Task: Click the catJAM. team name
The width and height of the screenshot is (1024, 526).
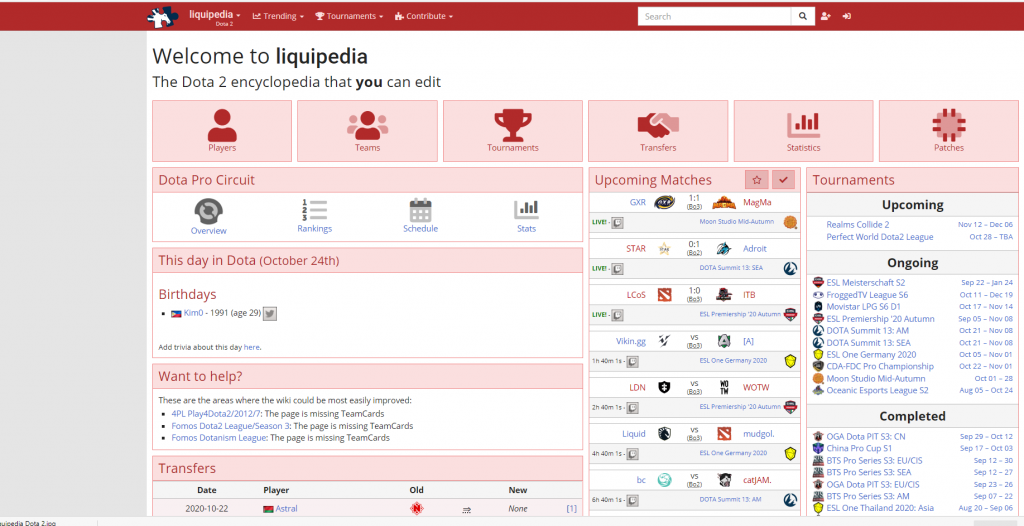Action: coord(757,480)
